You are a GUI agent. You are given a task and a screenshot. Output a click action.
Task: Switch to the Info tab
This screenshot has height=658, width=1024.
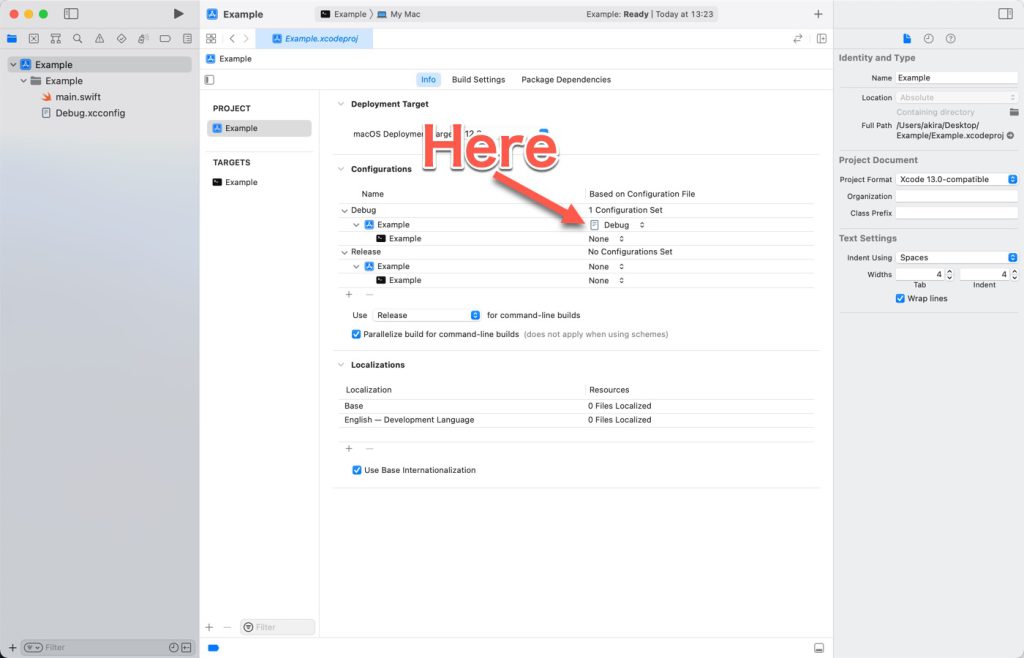(428, 80)
